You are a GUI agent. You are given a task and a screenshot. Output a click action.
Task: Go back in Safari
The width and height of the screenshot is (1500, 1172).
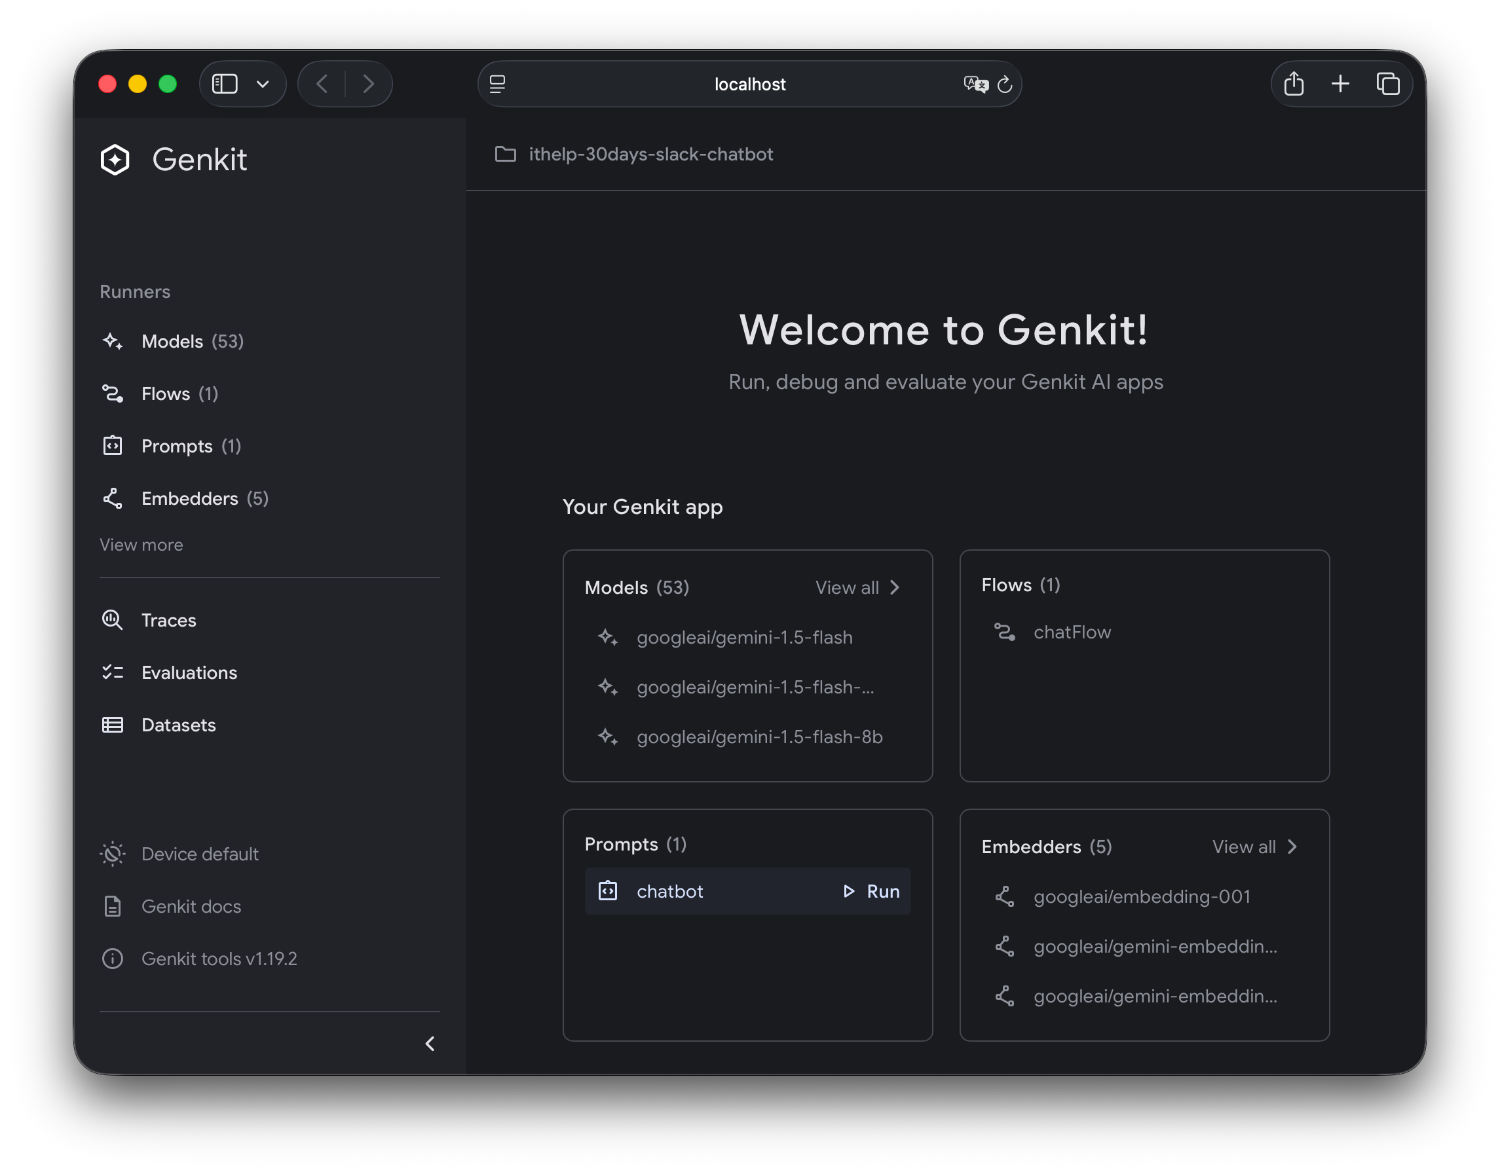(x=322, y=84)
